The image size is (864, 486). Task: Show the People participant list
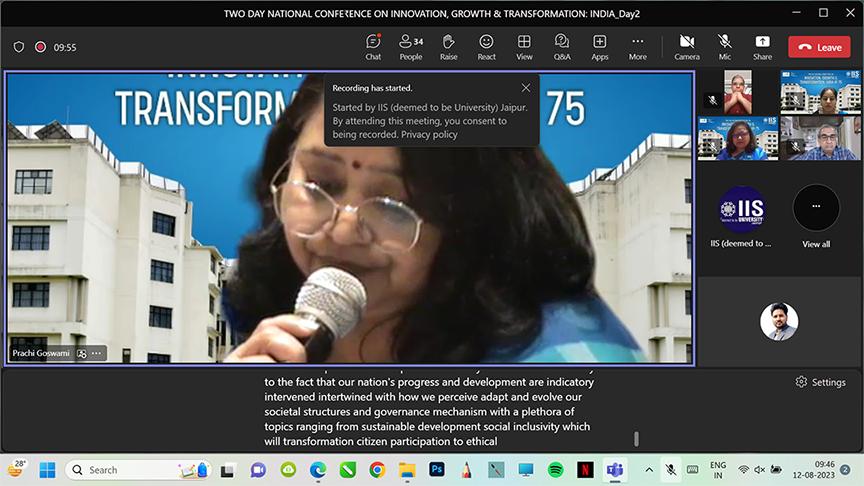[411, 46]
